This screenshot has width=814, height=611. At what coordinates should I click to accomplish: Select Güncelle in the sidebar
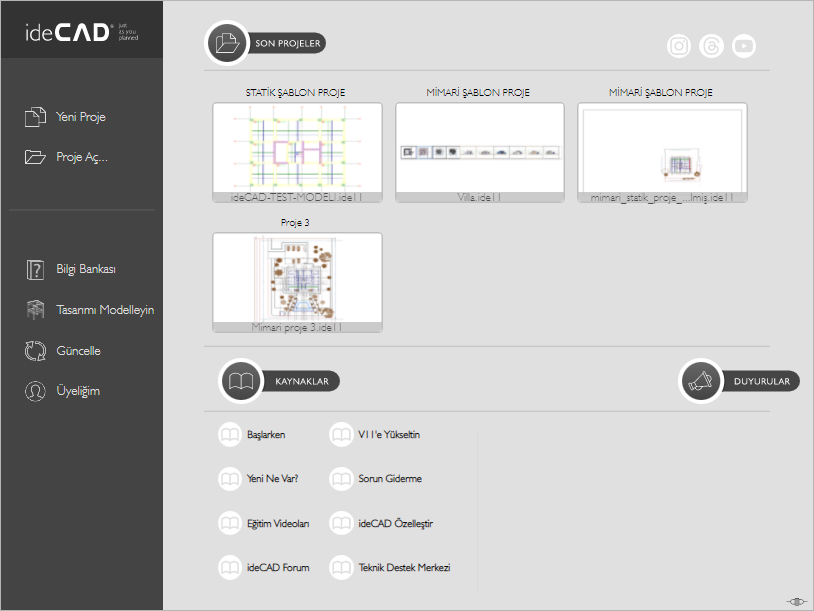(x=78, y=351)
